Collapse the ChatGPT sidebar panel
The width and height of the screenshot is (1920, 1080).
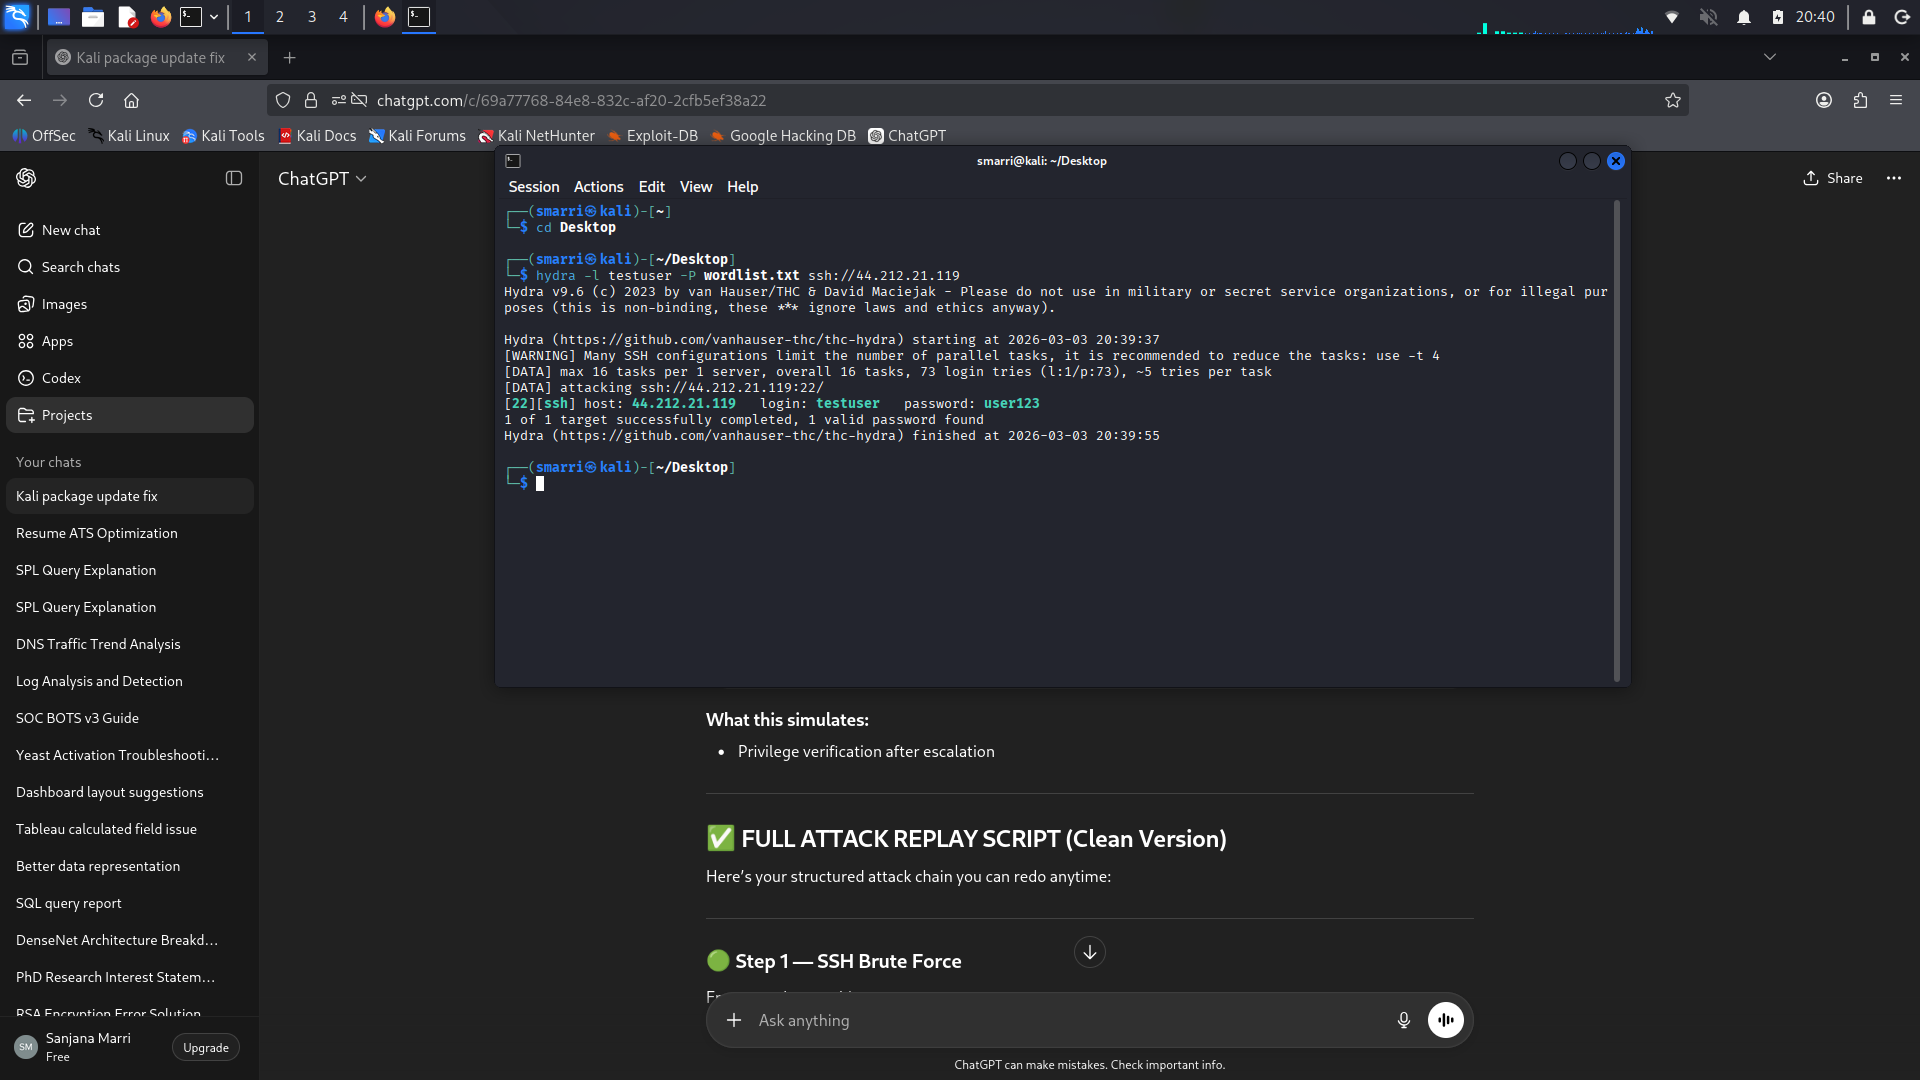point(233,178)
